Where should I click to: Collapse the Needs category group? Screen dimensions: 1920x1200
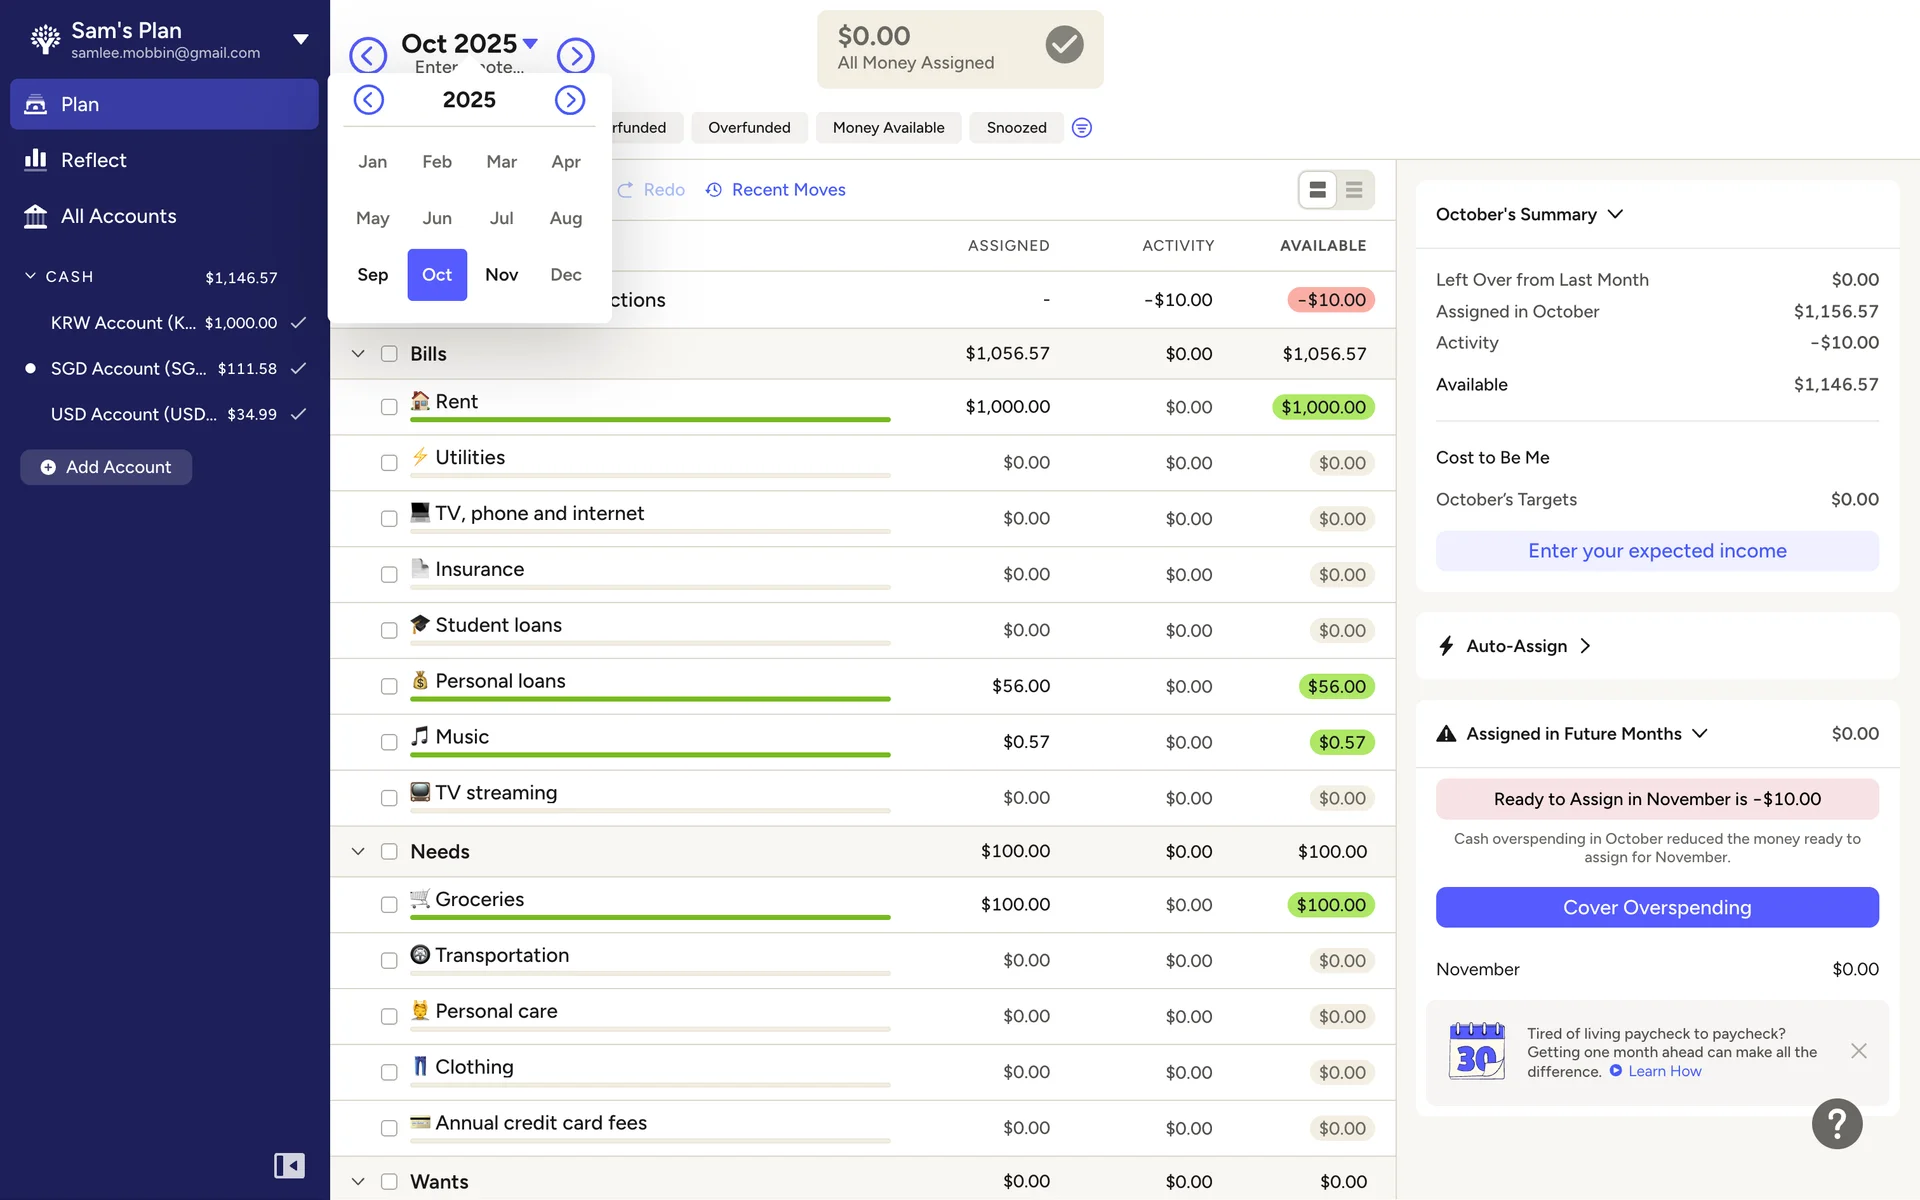pyautogui.click(x=358, y=852)
